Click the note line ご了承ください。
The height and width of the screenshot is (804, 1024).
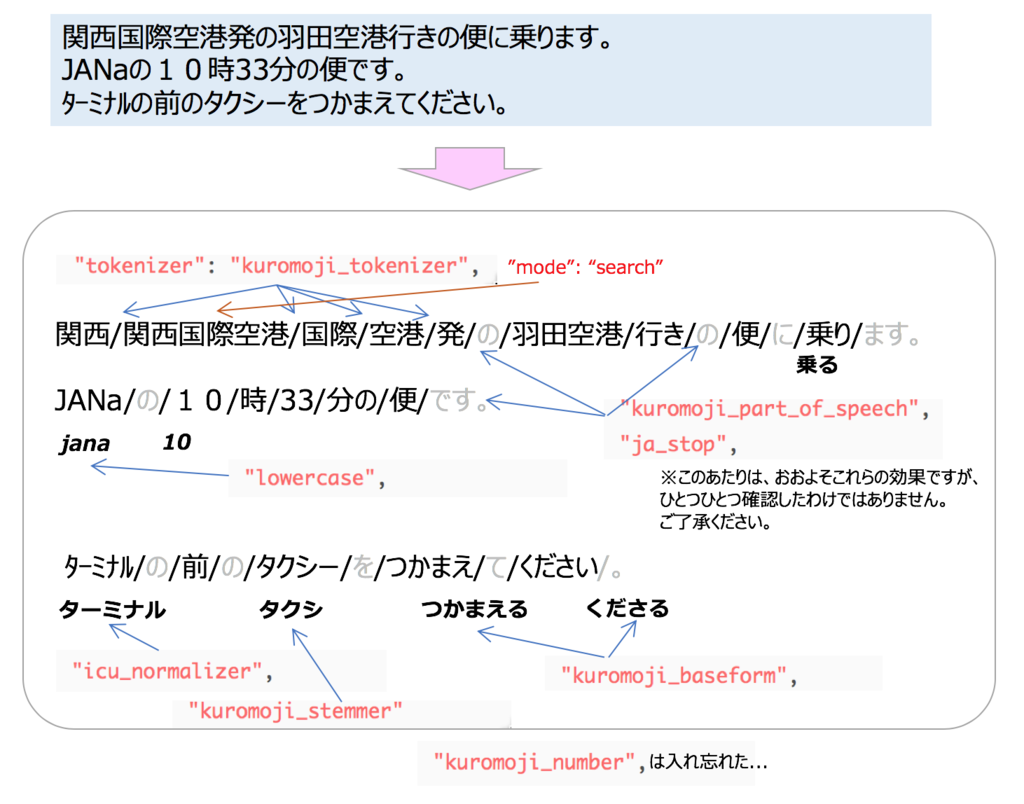pyautogui.click(x=715, y=522)
